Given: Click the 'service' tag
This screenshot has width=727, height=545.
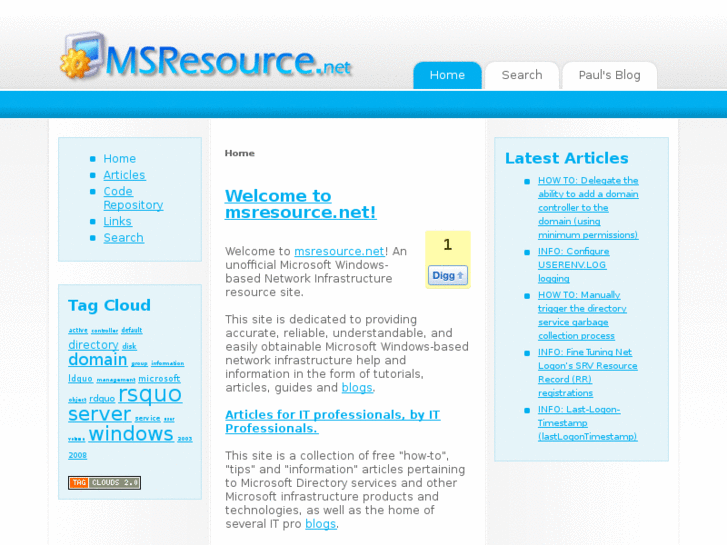Looking at the screenshot, I should pos(147,418).
